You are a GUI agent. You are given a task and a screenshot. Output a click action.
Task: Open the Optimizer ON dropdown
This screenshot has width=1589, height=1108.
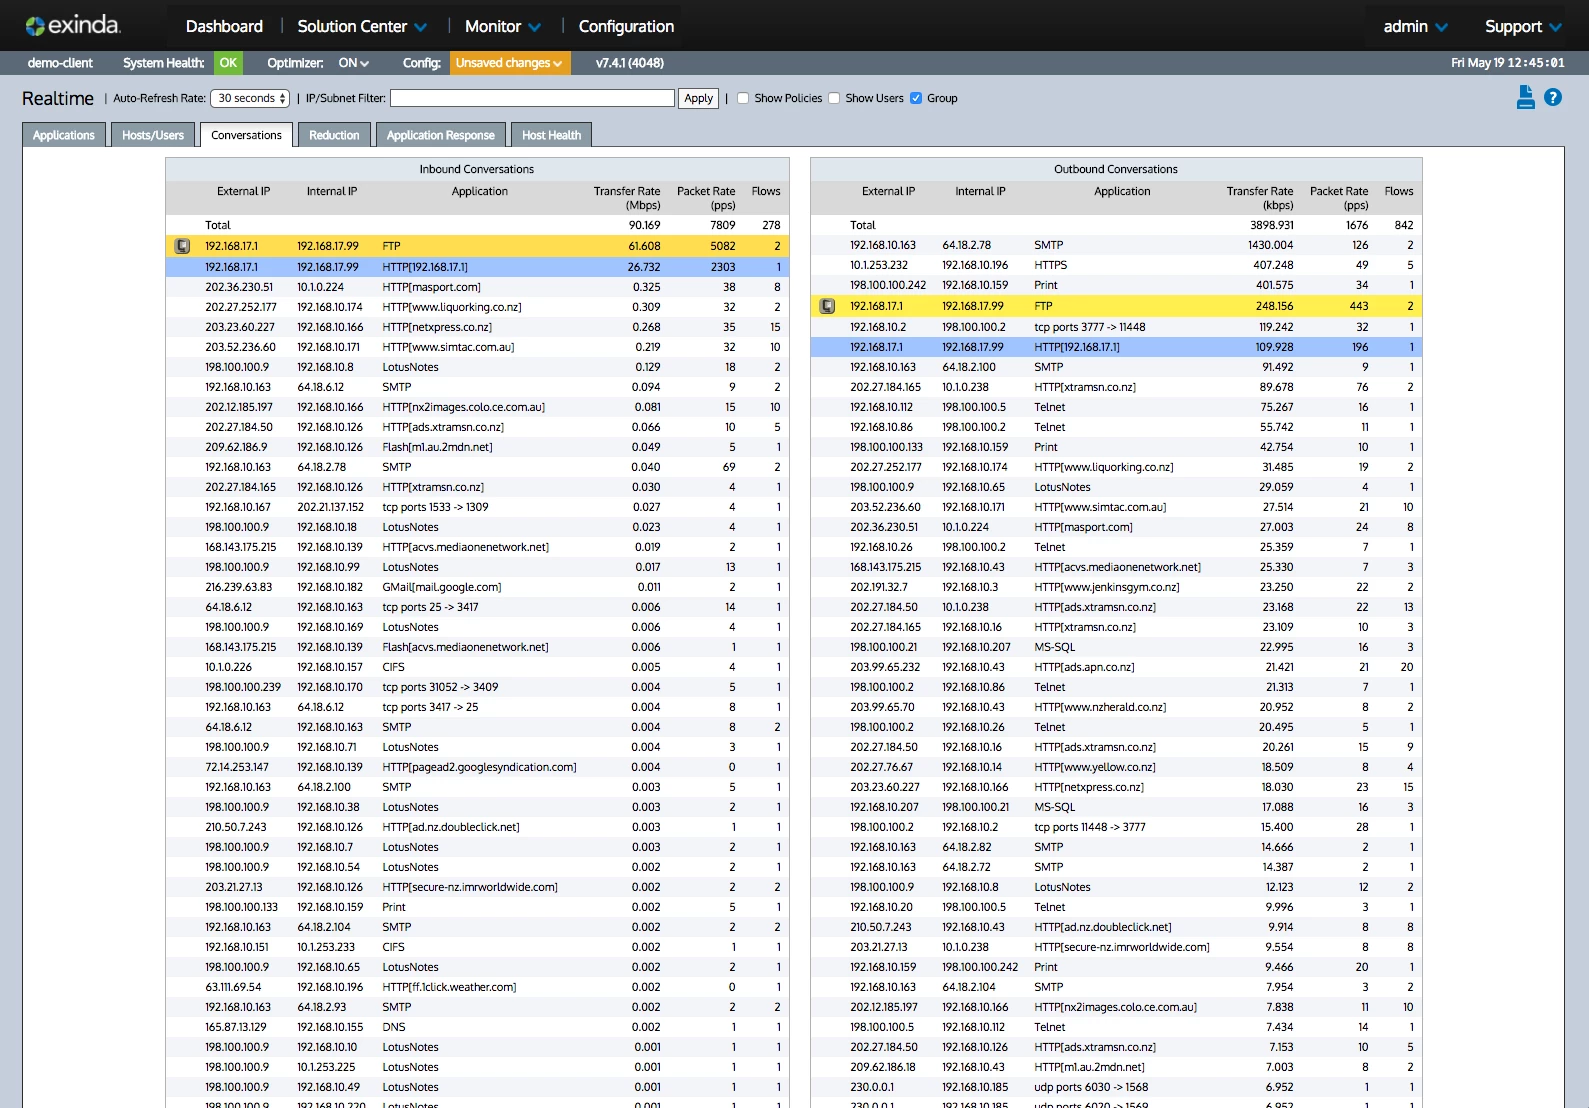coord(353,63)
